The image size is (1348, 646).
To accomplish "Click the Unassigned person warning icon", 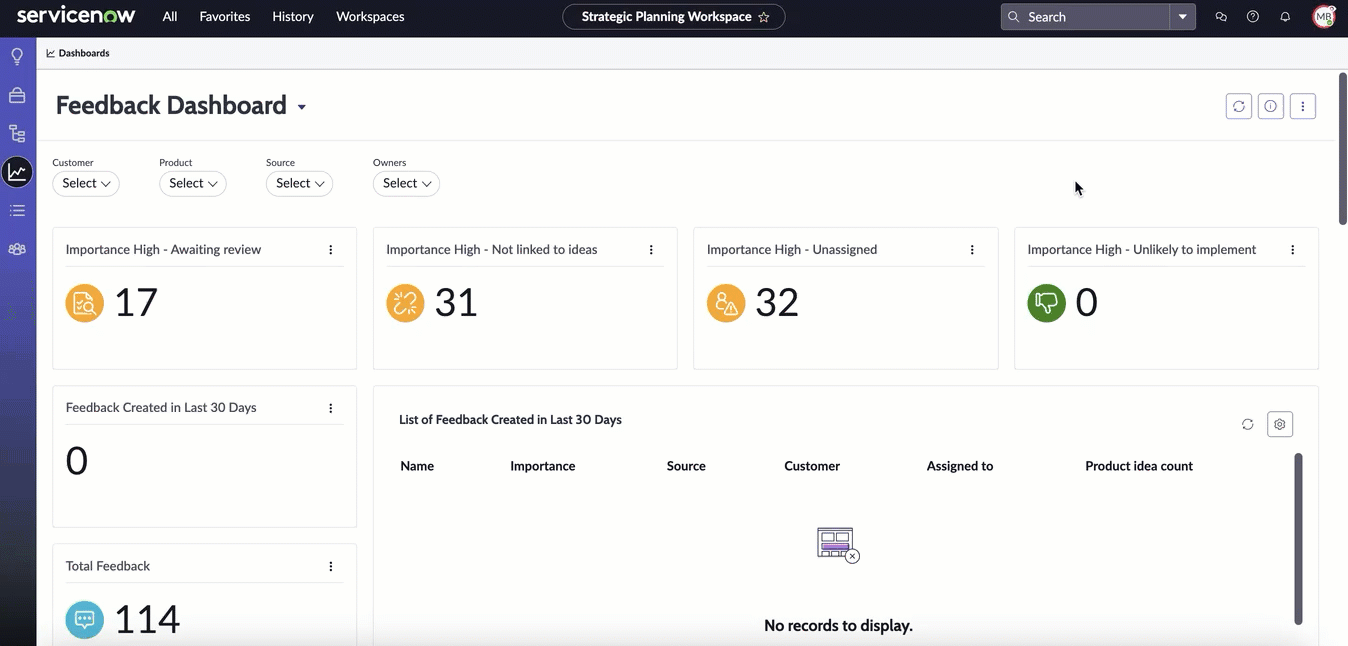I will tap(726, 303).
